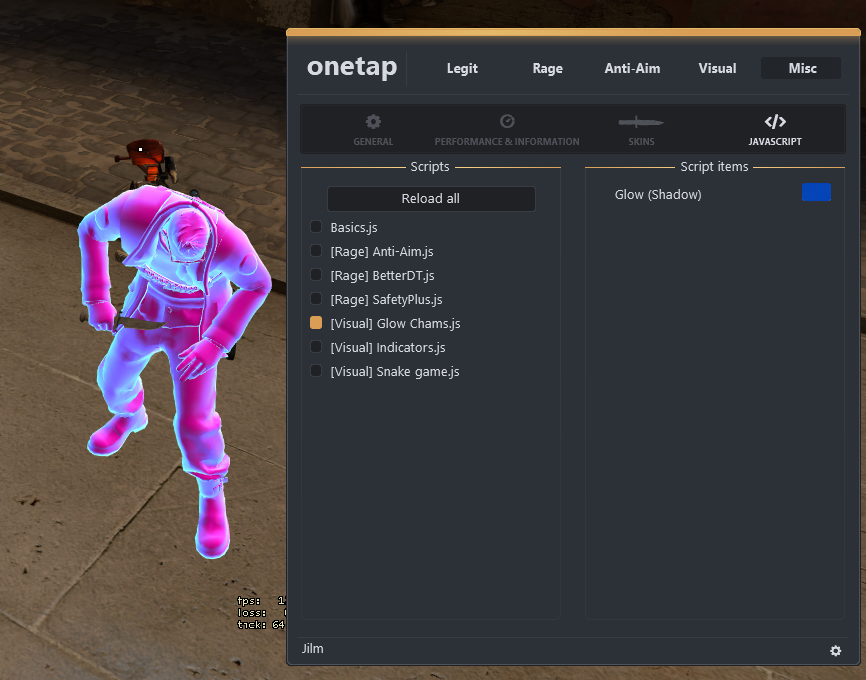This screenshot has width=866, height=680.
Task: Click the [Visual] Indicators.js script name
Action: (388, 348)
